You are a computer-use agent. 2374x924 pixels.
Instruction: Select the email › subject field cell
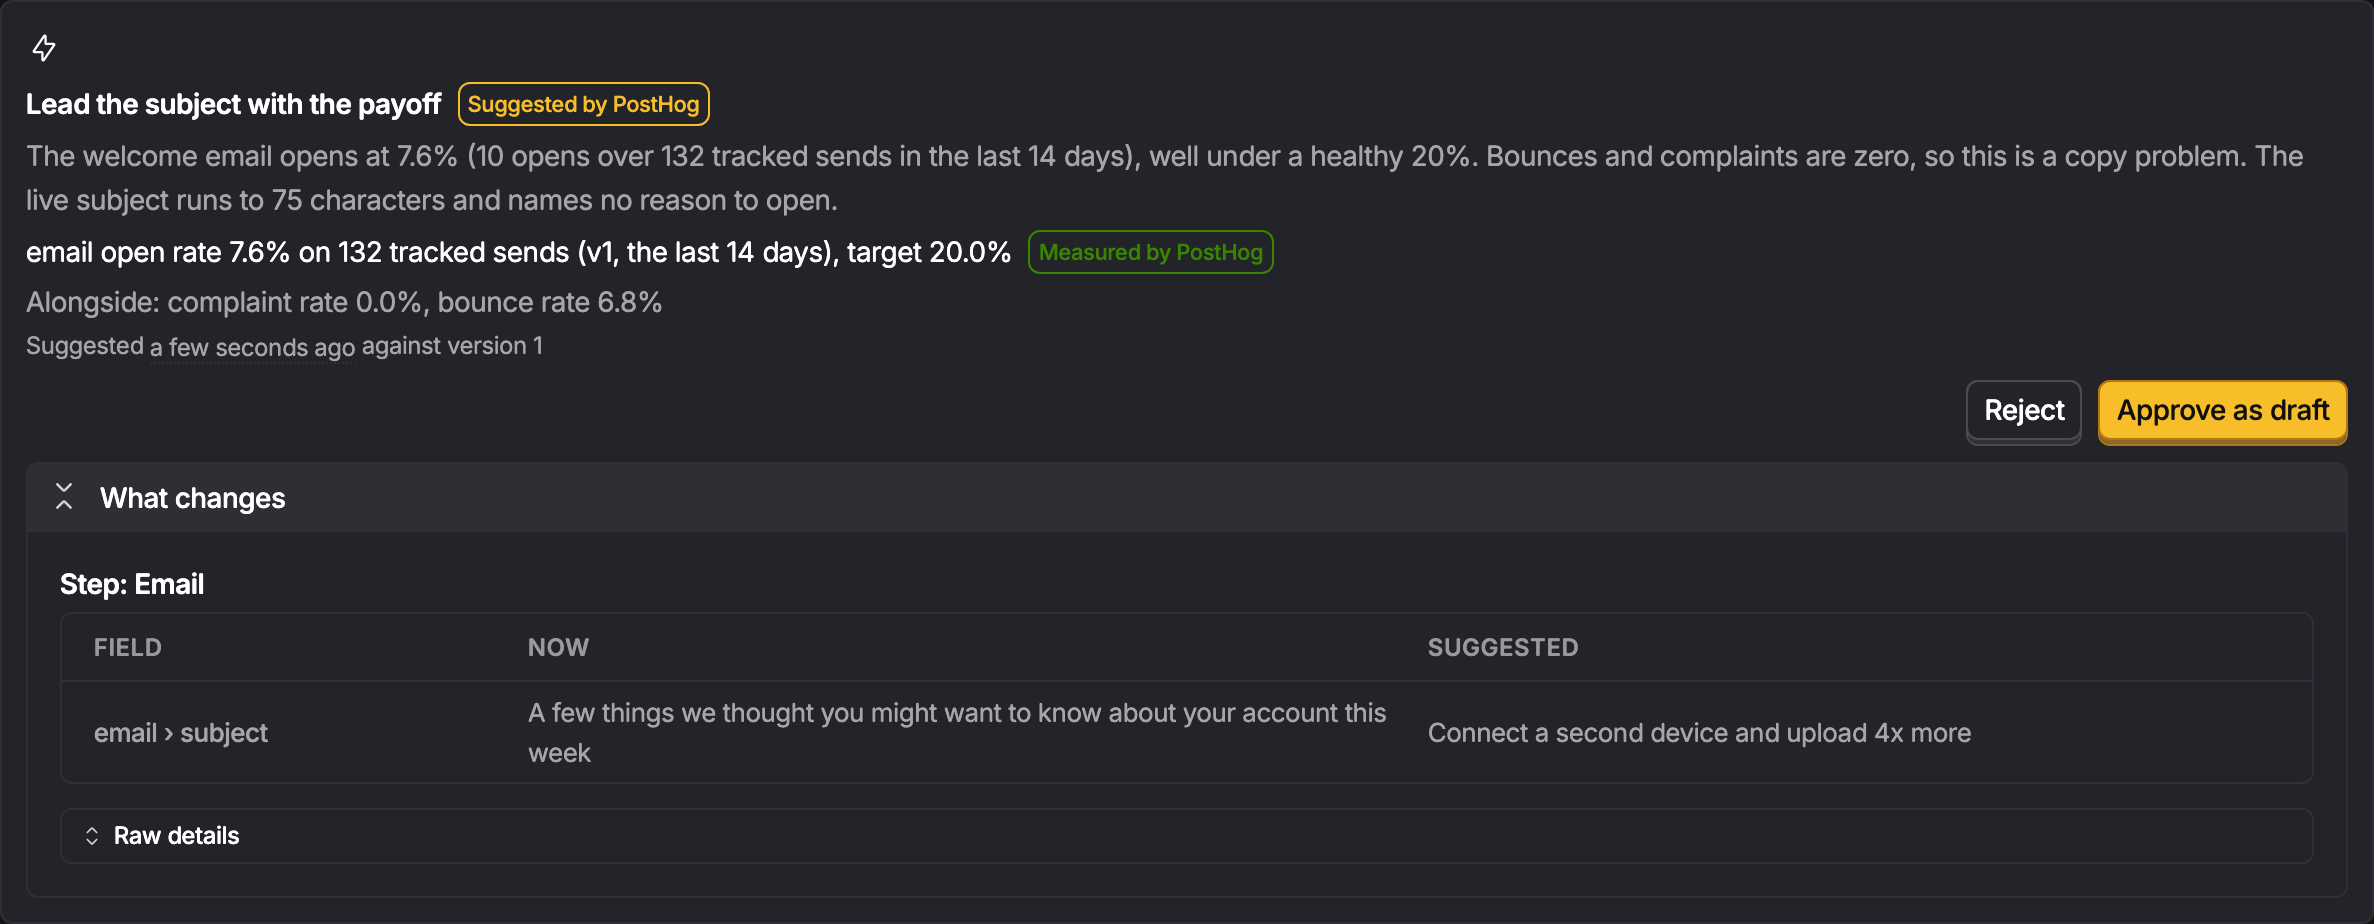point(181,733)
